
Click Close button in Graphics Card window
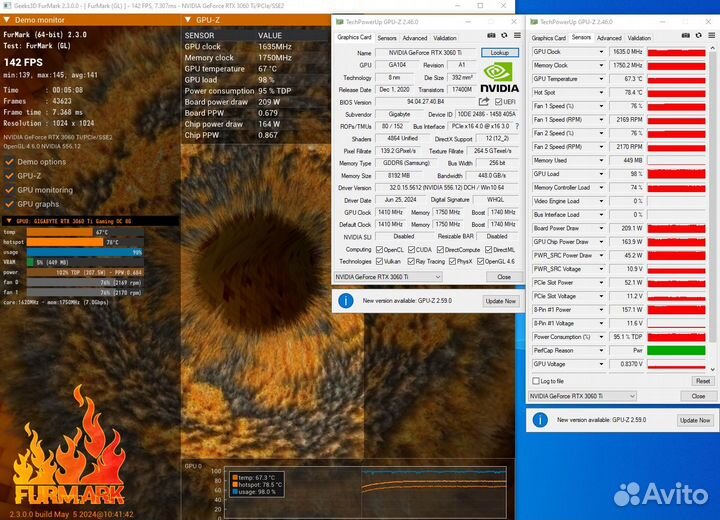point(504,277)
